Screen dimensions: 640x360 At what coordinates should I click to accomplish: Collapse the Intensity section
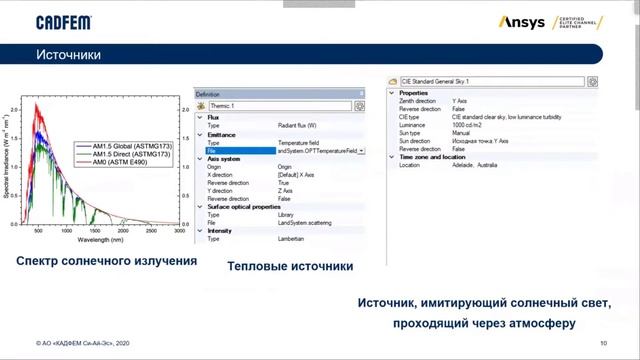(200, 231)
